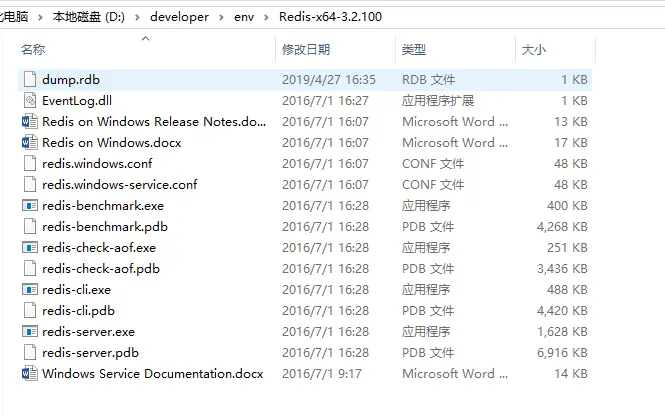
Task: Click the redis-benchmark.exe application icon
Action: click(30, 206)
